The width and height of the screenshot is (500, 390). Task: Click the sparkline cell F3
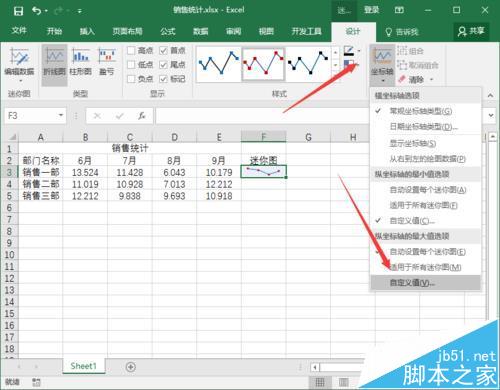(x=263, y=172)
